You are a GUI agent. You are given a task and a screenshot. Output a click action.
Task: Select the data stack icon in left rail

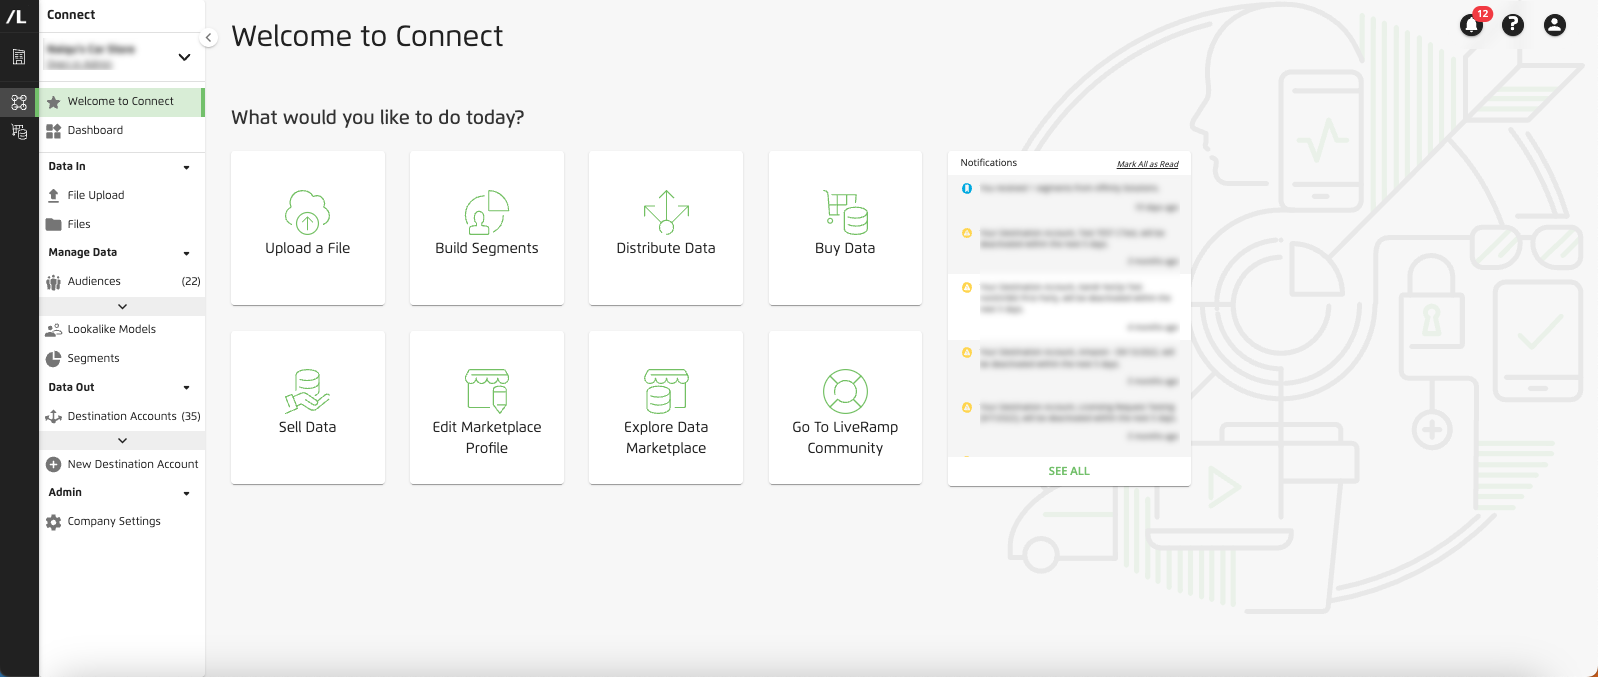(x=19, y=131)
